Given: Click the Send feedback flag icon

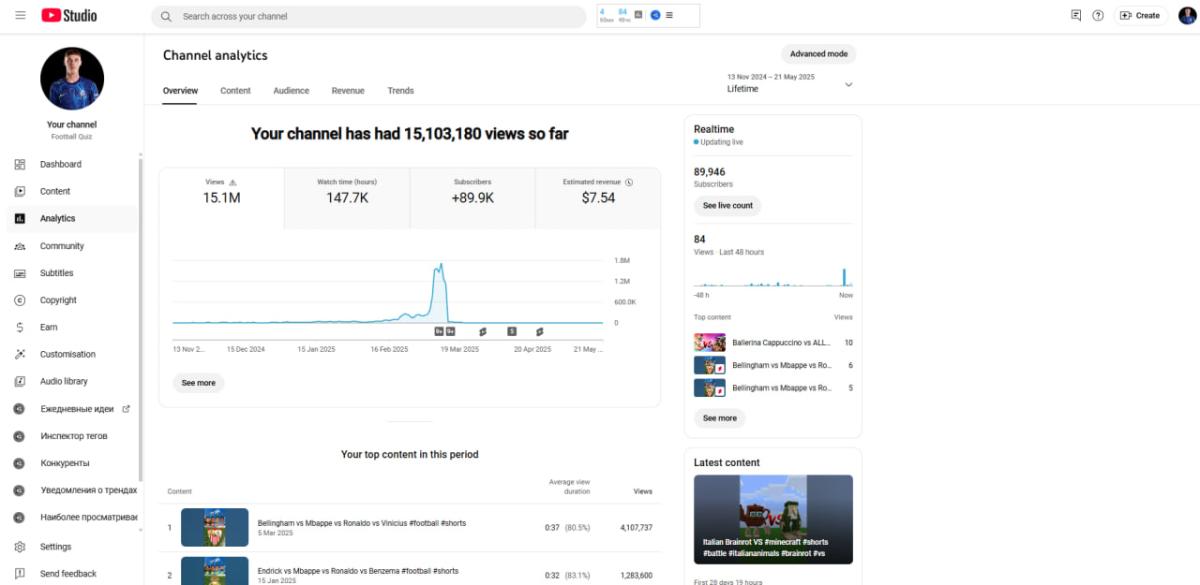Looking at the screenshot, I should coord(20,574).
